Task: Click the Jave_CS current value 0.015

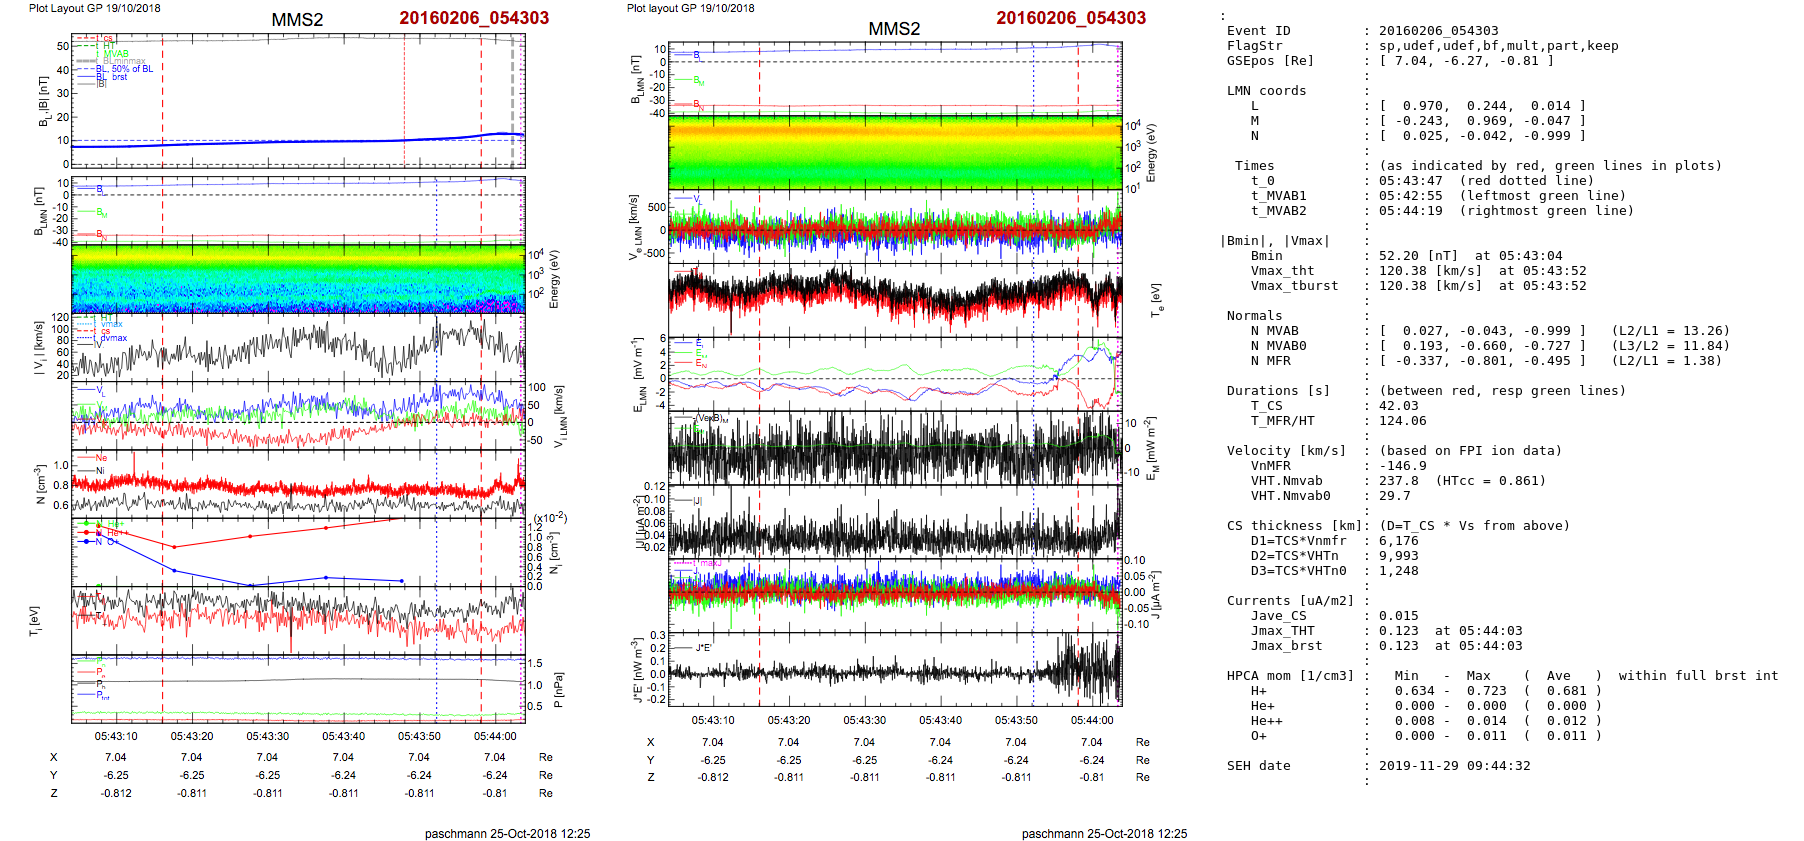Action: [1398, 616]
